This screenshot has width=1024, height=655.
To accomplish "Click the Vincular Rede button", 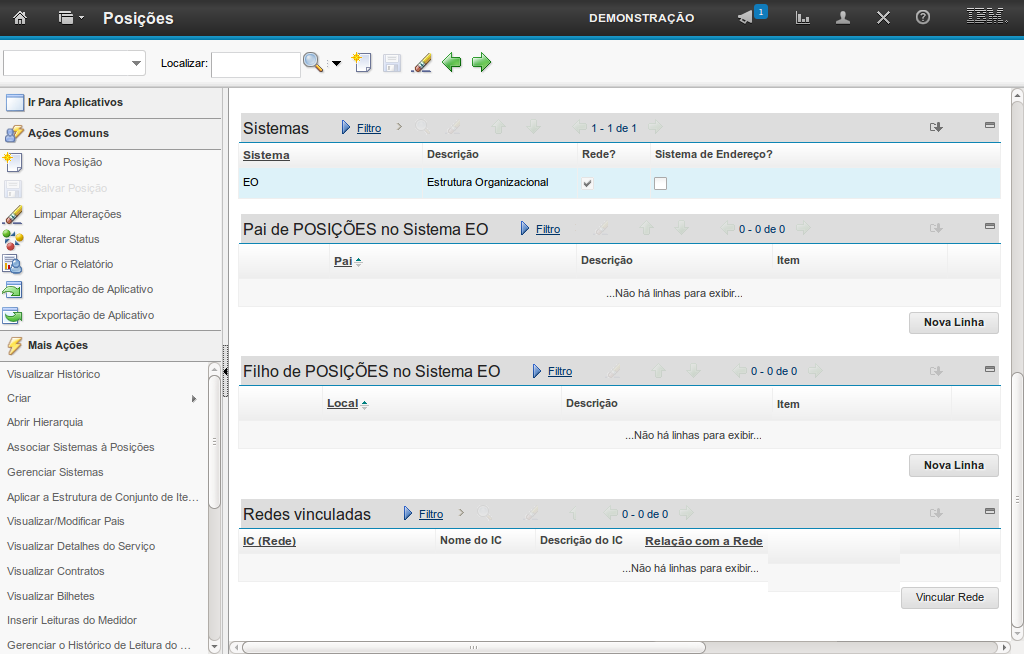I will [949, 597].
